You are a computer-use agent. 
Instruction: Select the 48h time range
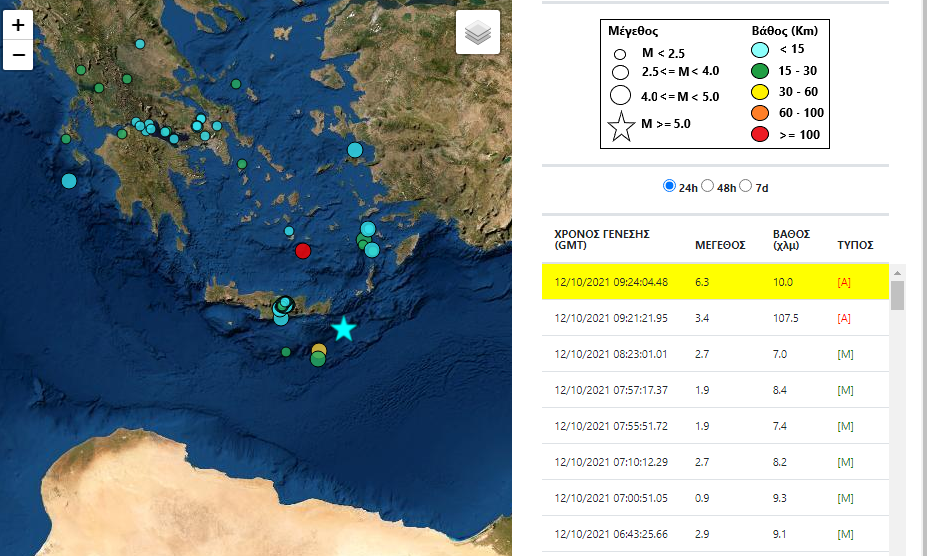pyautogui.click(x=707, y=186)
